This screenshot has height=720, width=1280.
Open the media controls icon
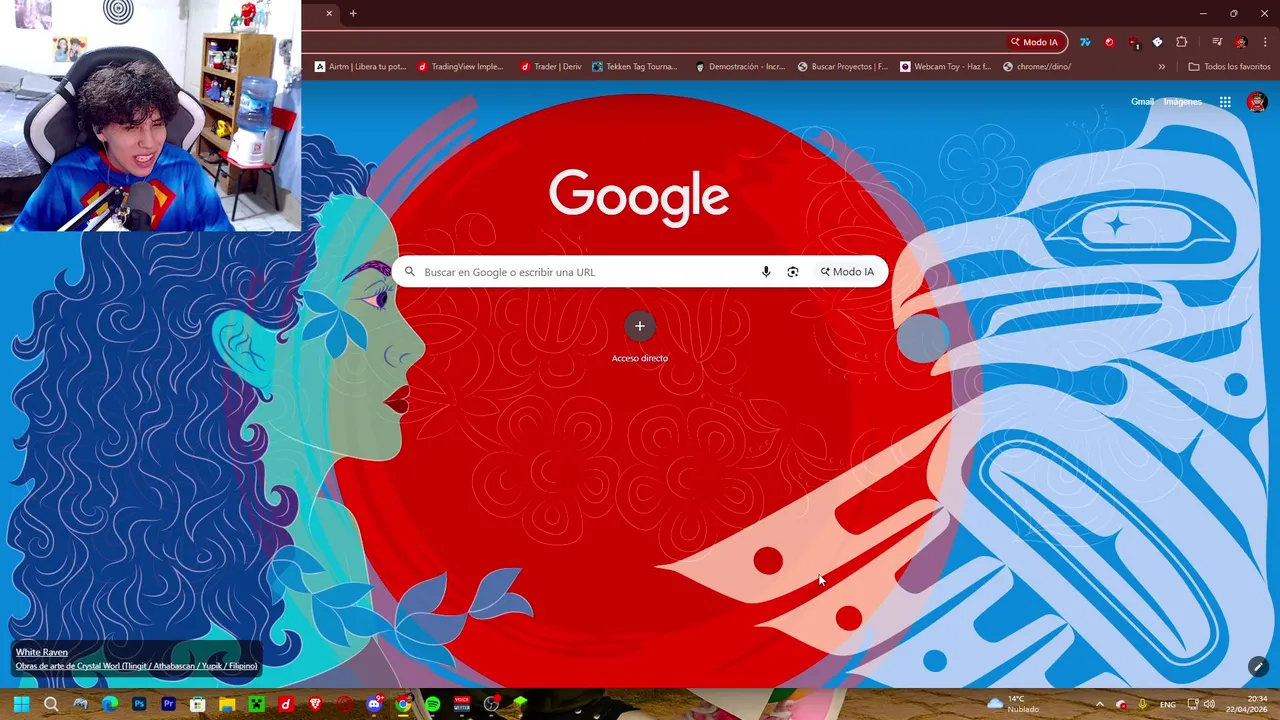1217,42
